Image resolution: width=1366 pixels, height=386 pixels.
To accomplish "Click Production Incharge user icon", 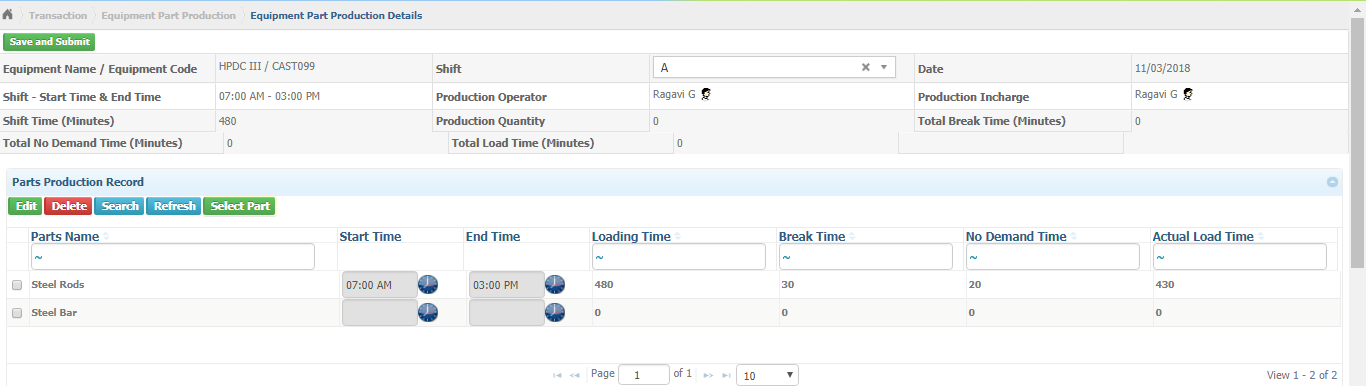I will click(1188, 94).
